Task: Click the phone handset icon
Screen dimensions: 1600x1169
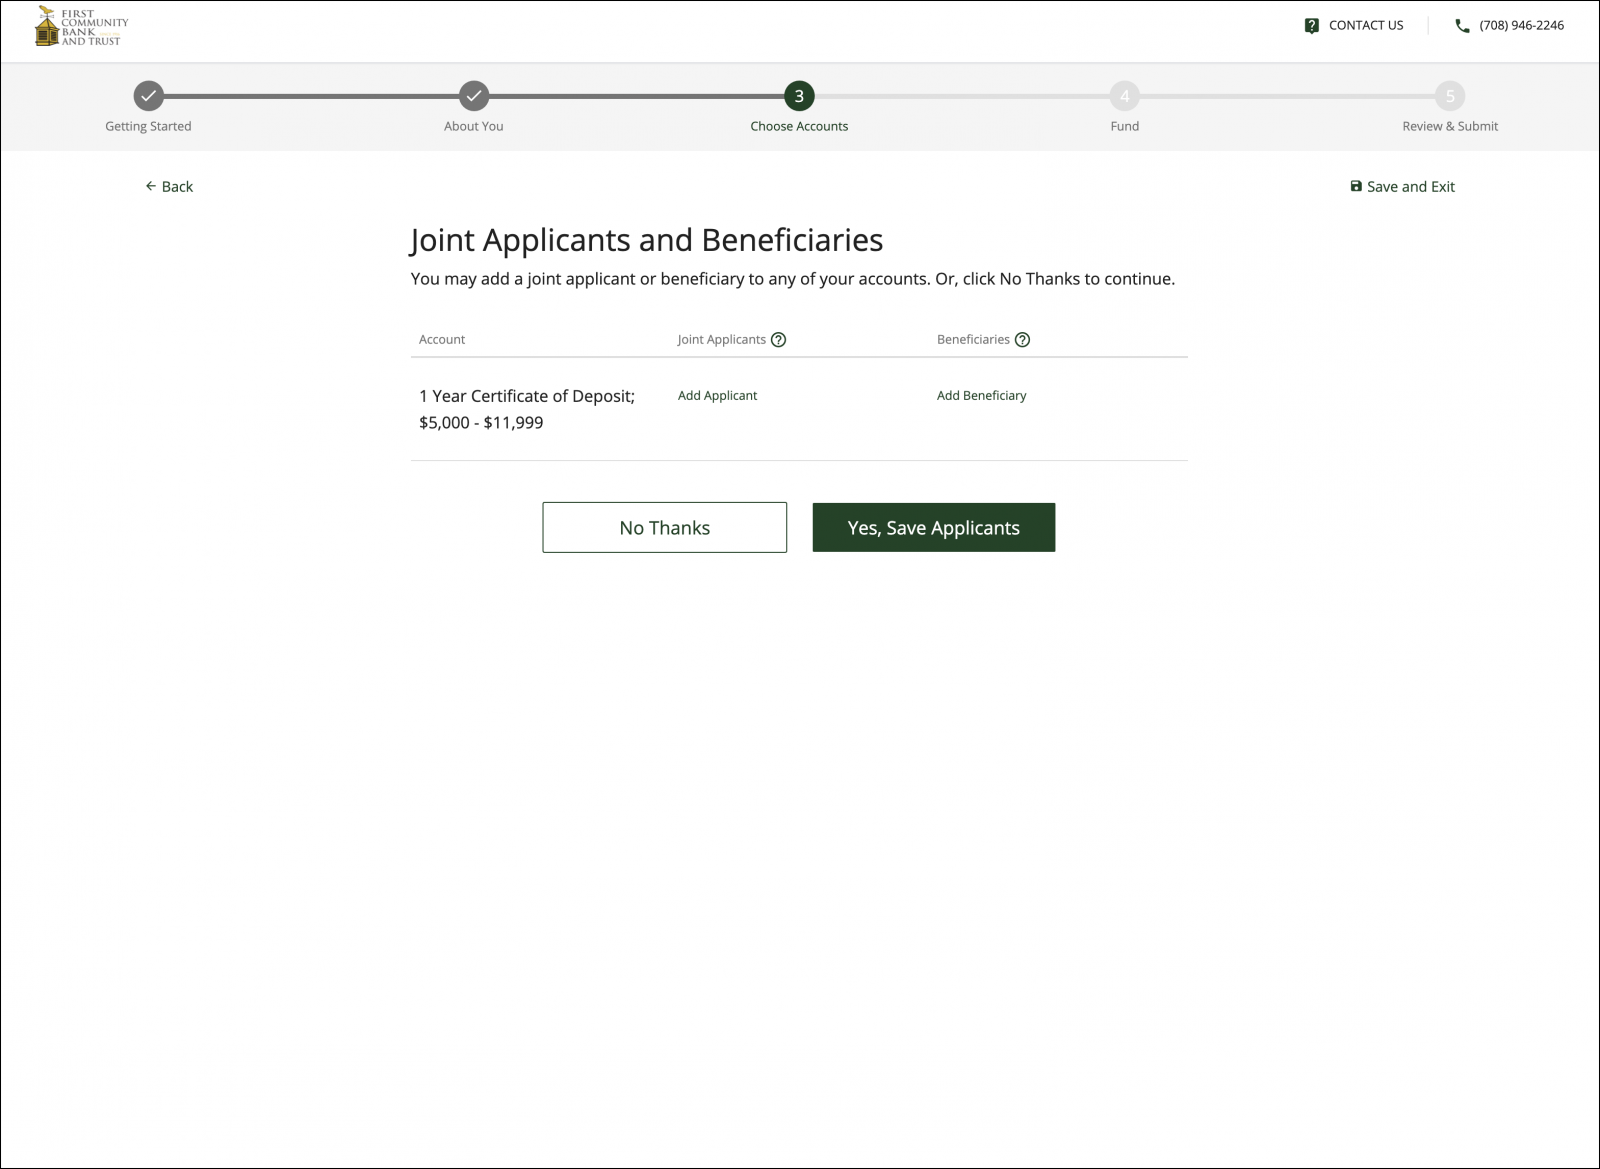Action: [1462, 26]
